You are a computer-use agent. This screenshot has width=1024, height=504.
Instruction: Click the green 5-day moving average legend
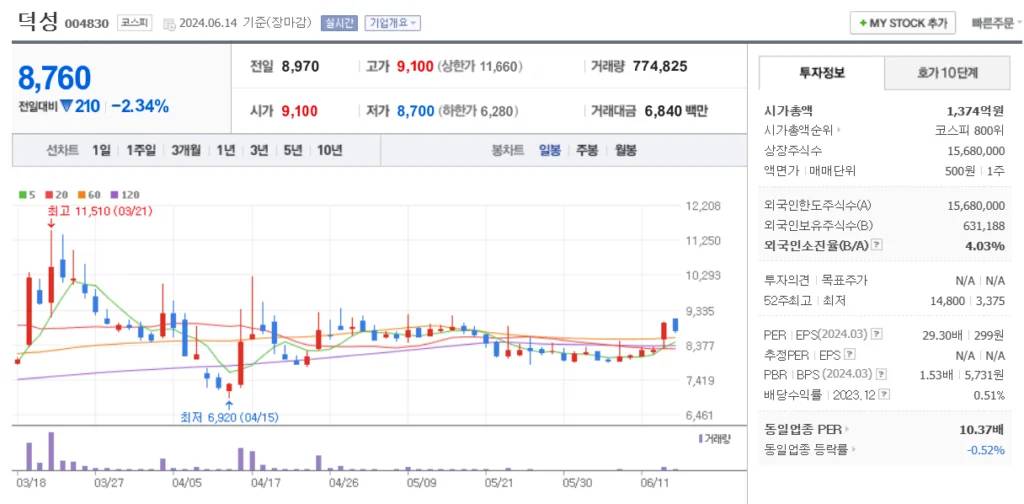(27, 195)
